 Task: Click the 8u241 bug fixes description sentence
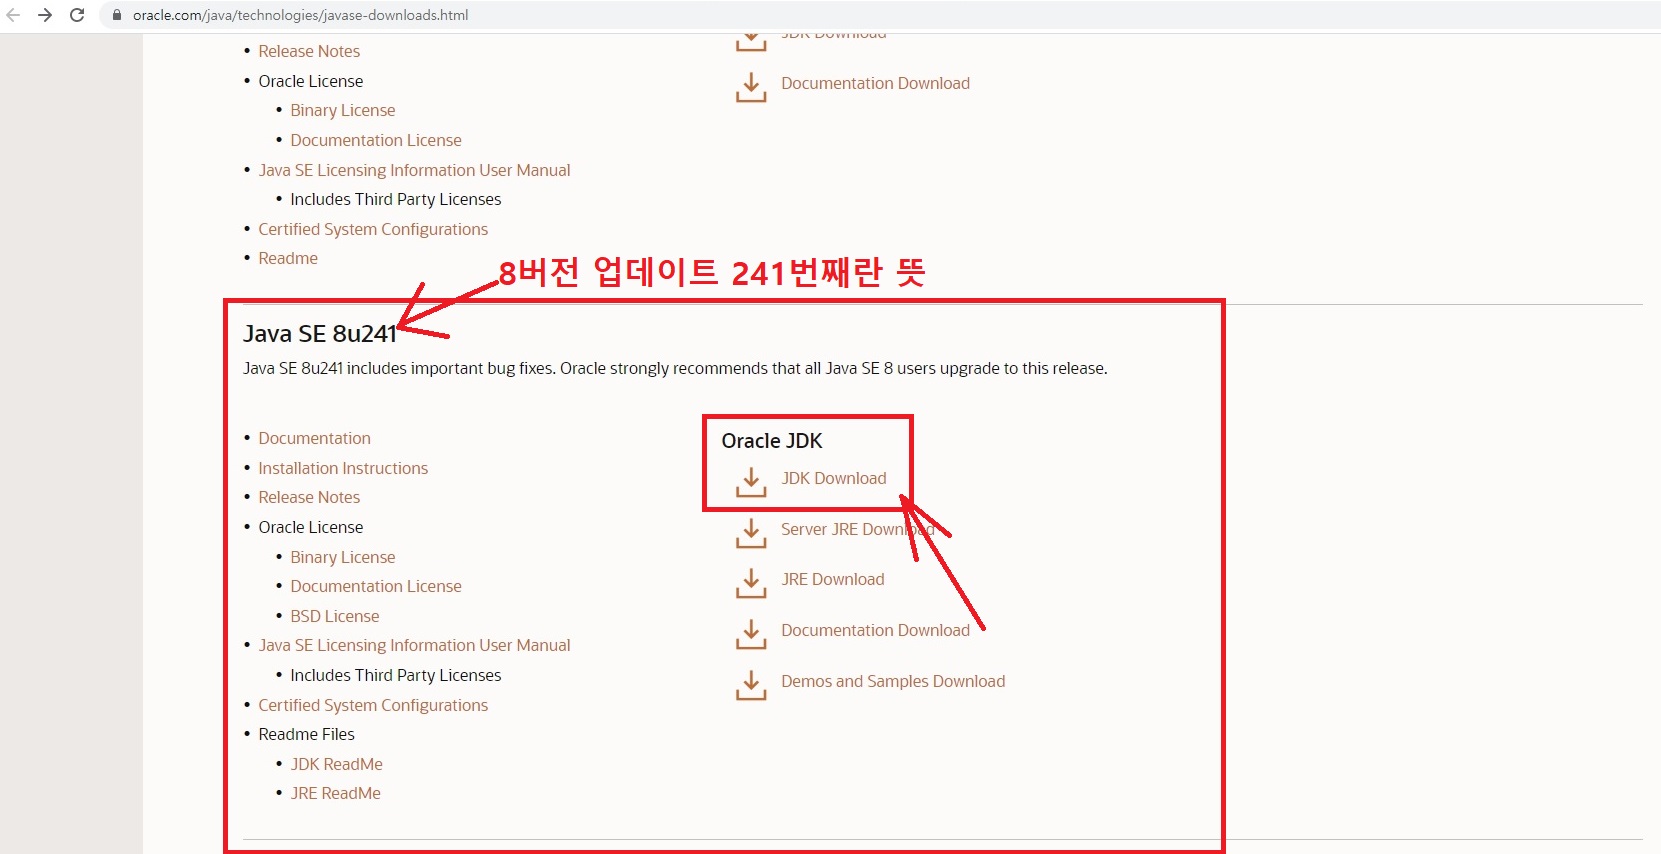tap(675, 368)
